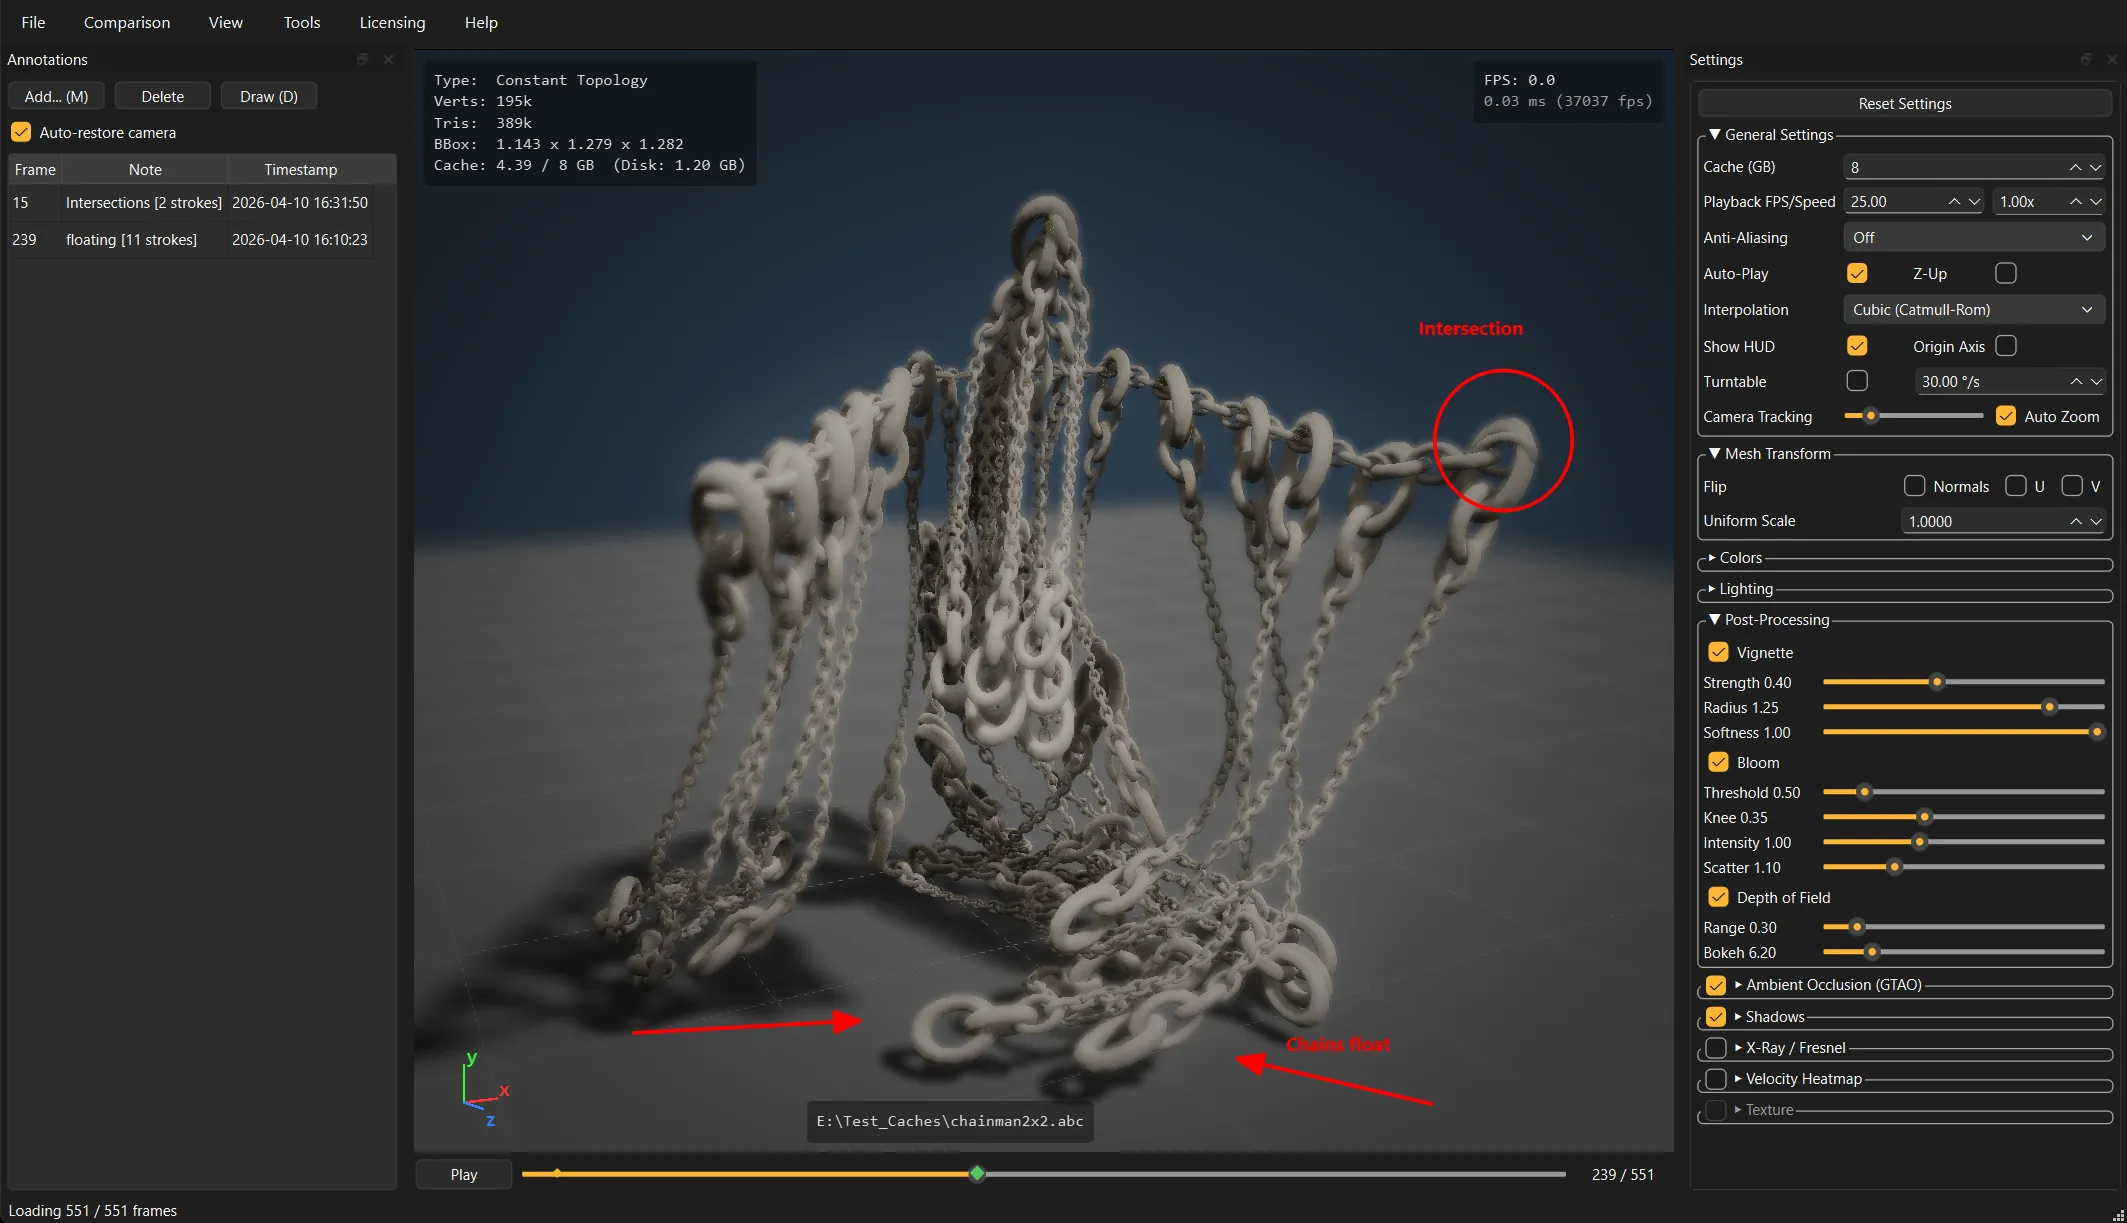Image resolution: width=2127 pixels, height=1223 pixels.
Task: Decrease Uniform Scale with down arrow
Action: 2096,522
